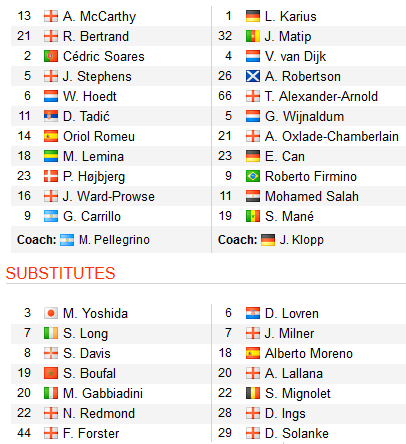
Task: Click the Egypt flag beside Mohamed Salah
Action: [253, 196]
